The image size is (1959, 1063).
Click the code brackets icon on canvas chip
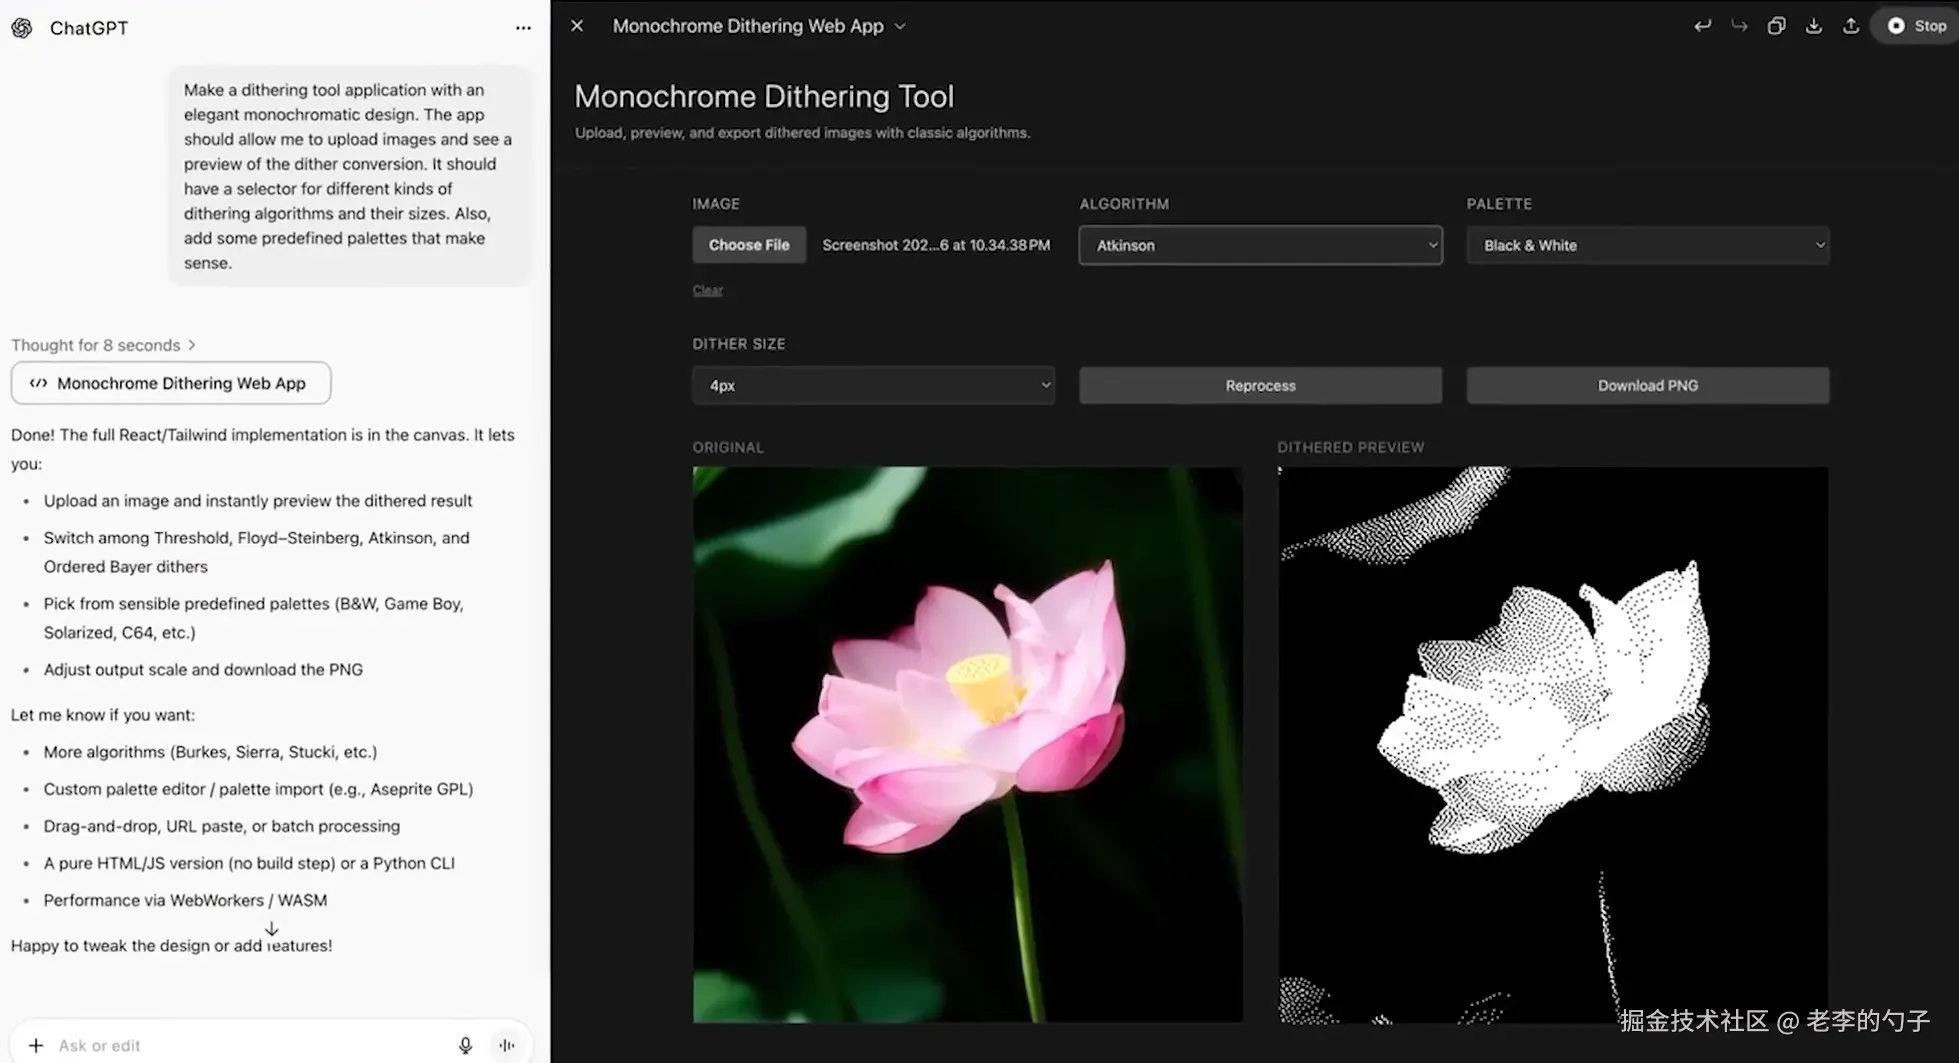[38, 383]
